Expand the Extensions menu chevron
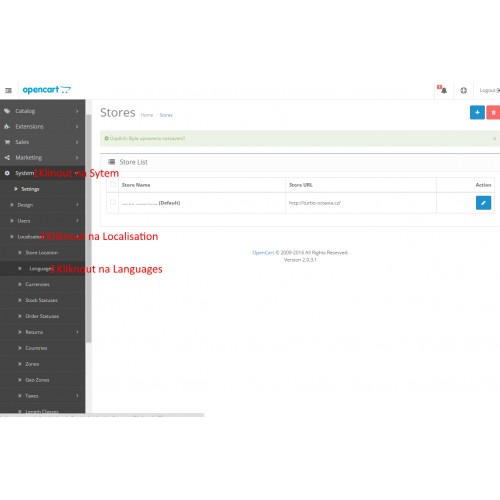This screenshot has width=500, height=500. click(77, 127)
